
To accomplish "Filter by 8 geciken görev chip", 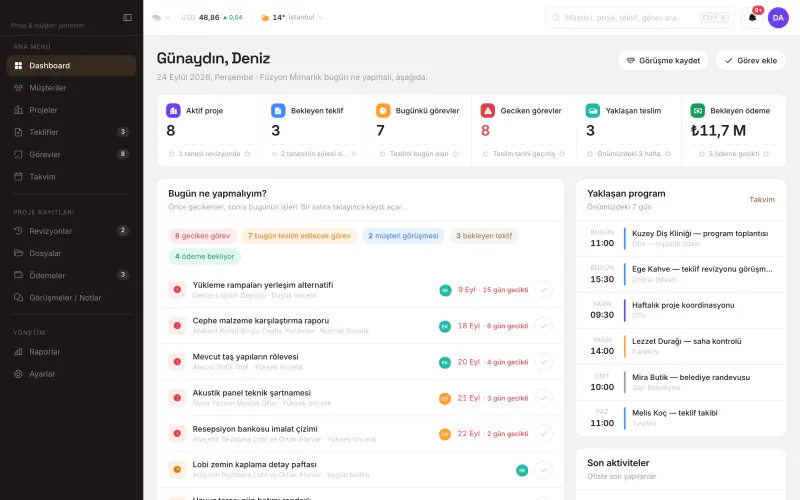I will click(203, 236).
